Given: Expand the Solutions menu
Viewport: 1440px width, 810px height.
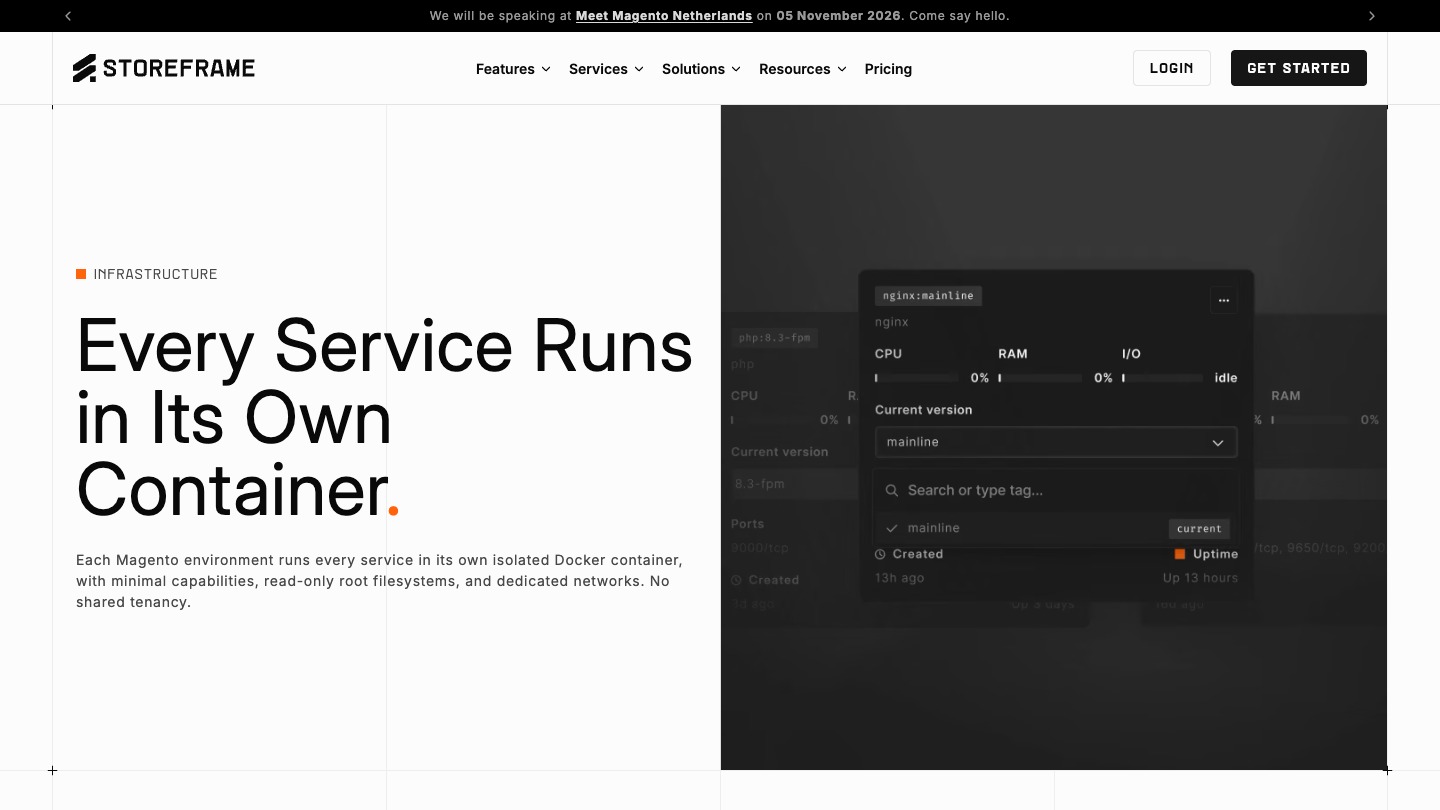Looking at the screenshot, I should (x=701, y=69).
